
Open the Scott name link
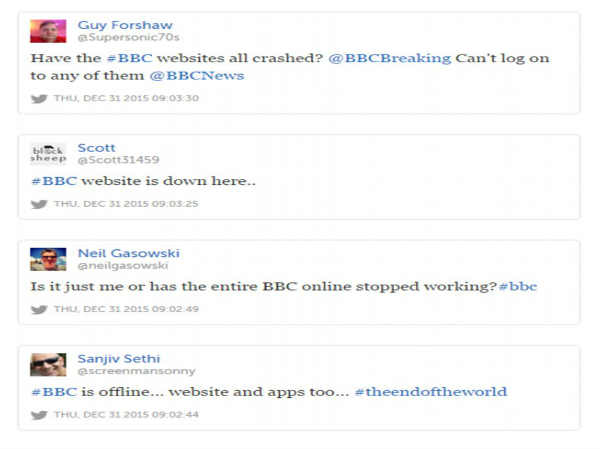click(x=96, y=147)
